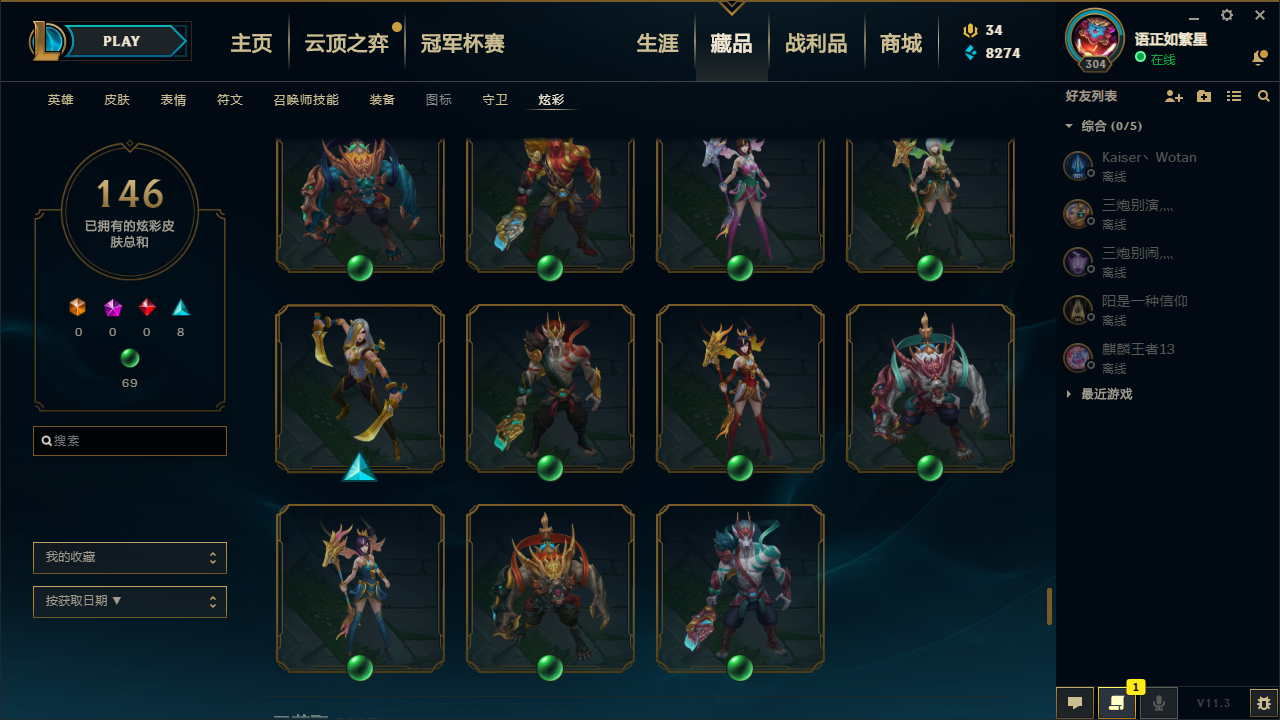Collapse the 综合 (0/5) friend group
Screen dimensions: 1280x720
[1069, 126]
